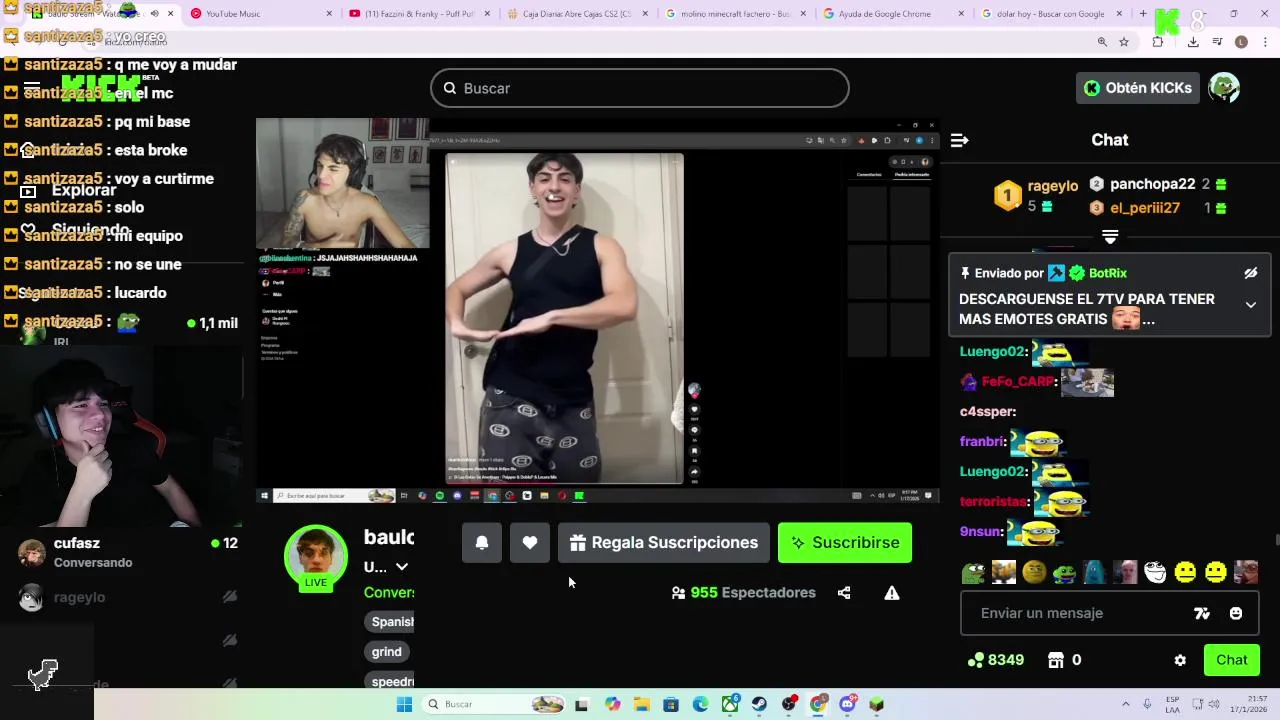Expand the pinned message chevron
The height and width of the screenshot is (720, 1280).
1250,305
